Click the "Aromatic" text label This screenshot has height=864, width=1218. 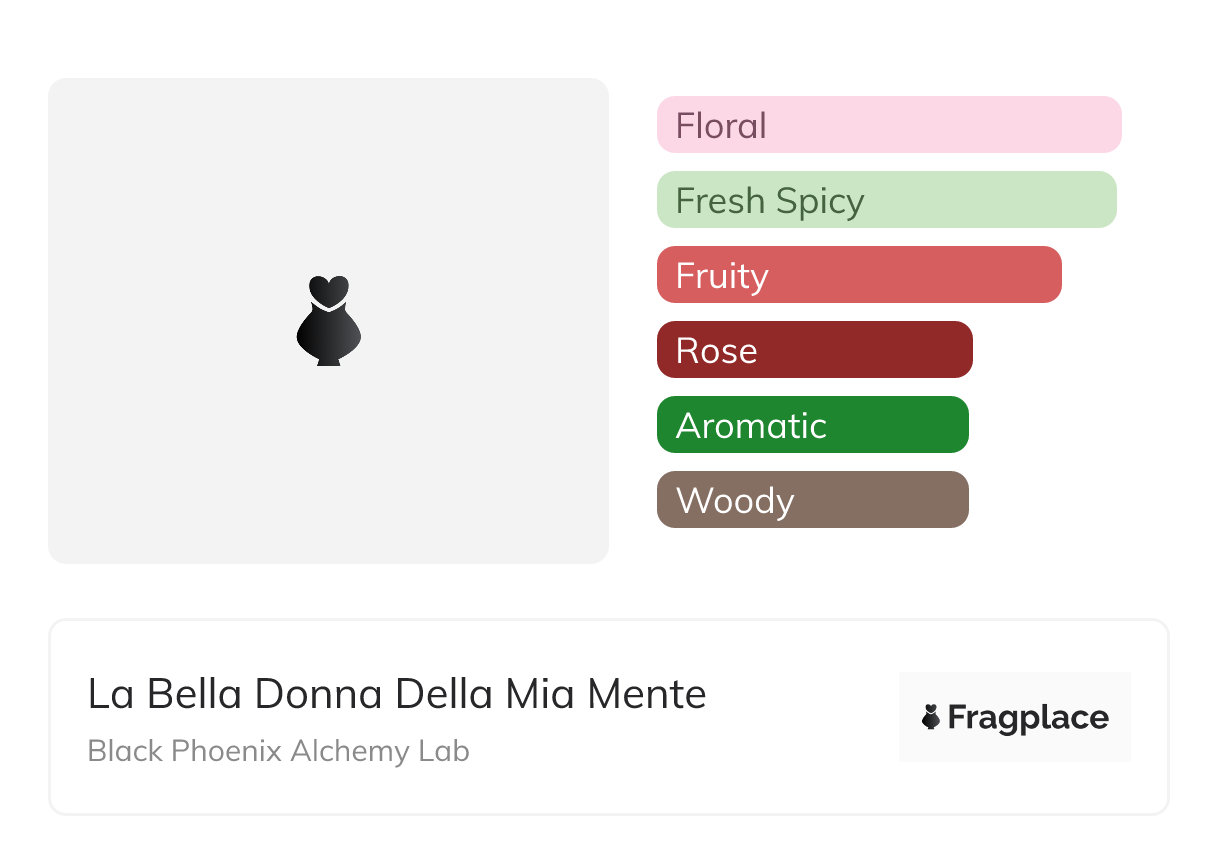tap(751, 426)
